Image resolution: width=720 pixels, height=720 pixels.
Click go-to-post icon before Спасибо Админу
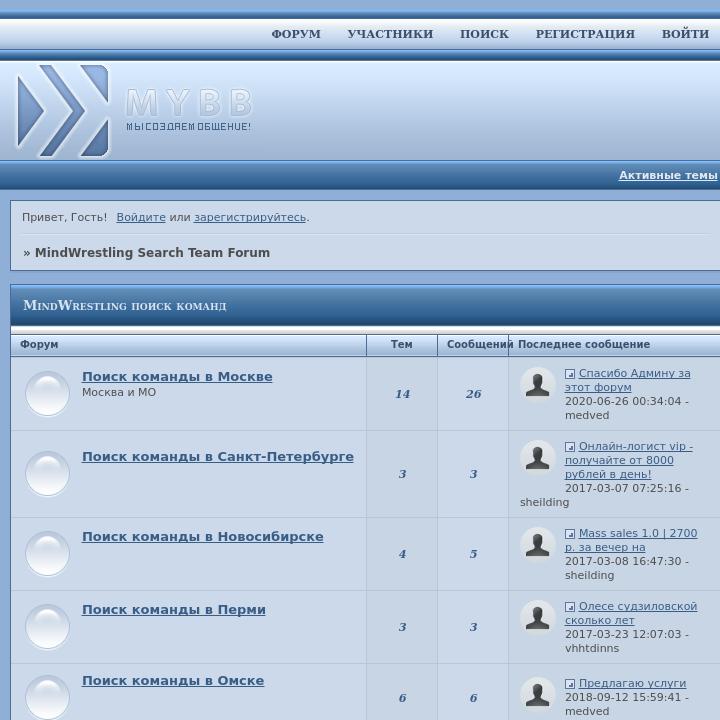tap(570, 374)
